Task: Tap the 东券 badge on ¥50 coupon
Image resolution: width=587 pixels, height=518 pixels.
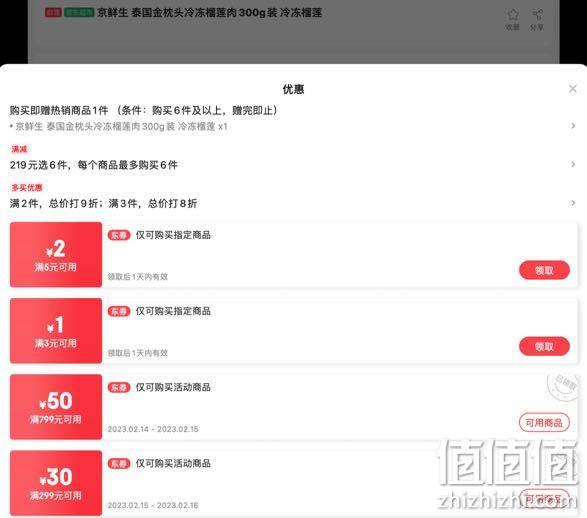Action: coord(119,387)
